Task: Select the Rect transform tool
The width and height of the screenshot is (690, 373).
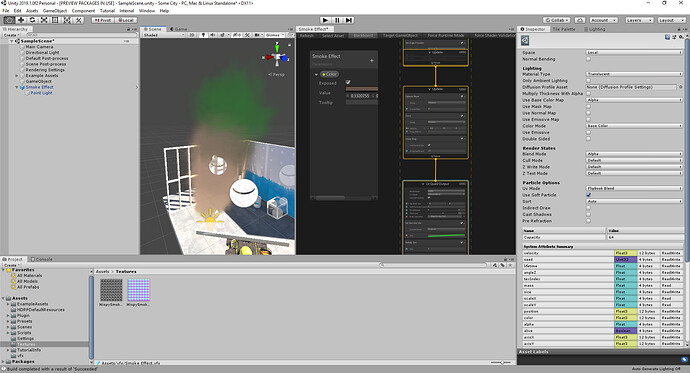Action: [55, 20]
